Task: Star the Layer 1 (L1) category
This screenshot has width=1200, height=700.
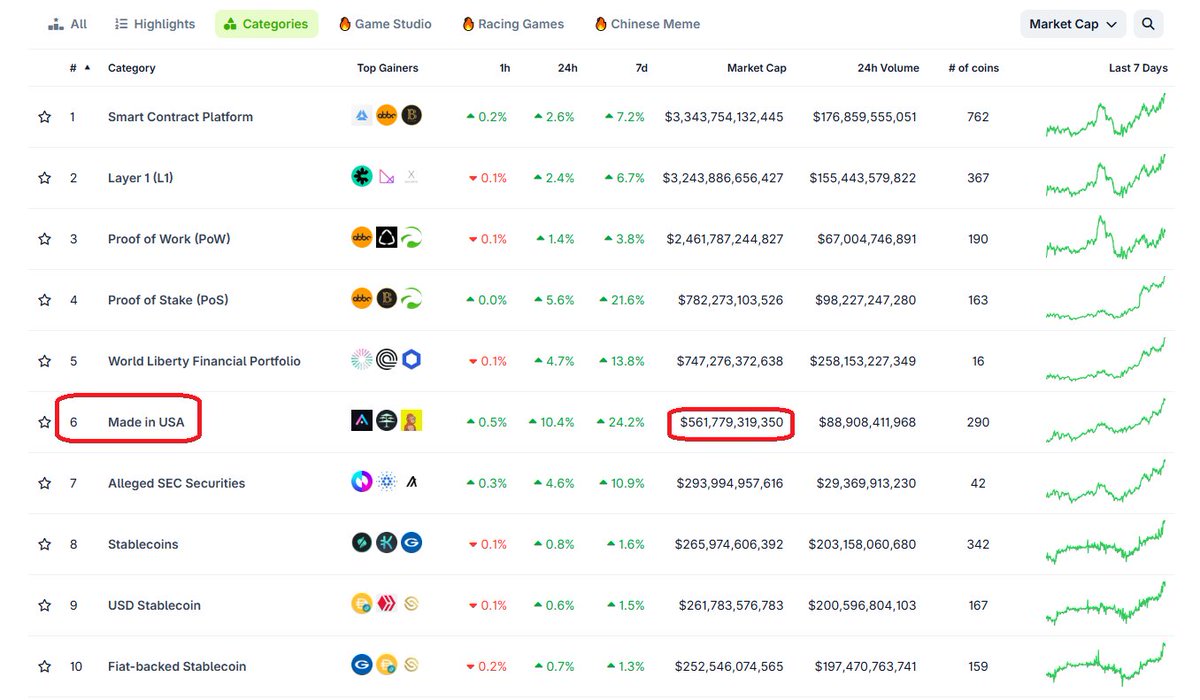Action: 44,178
